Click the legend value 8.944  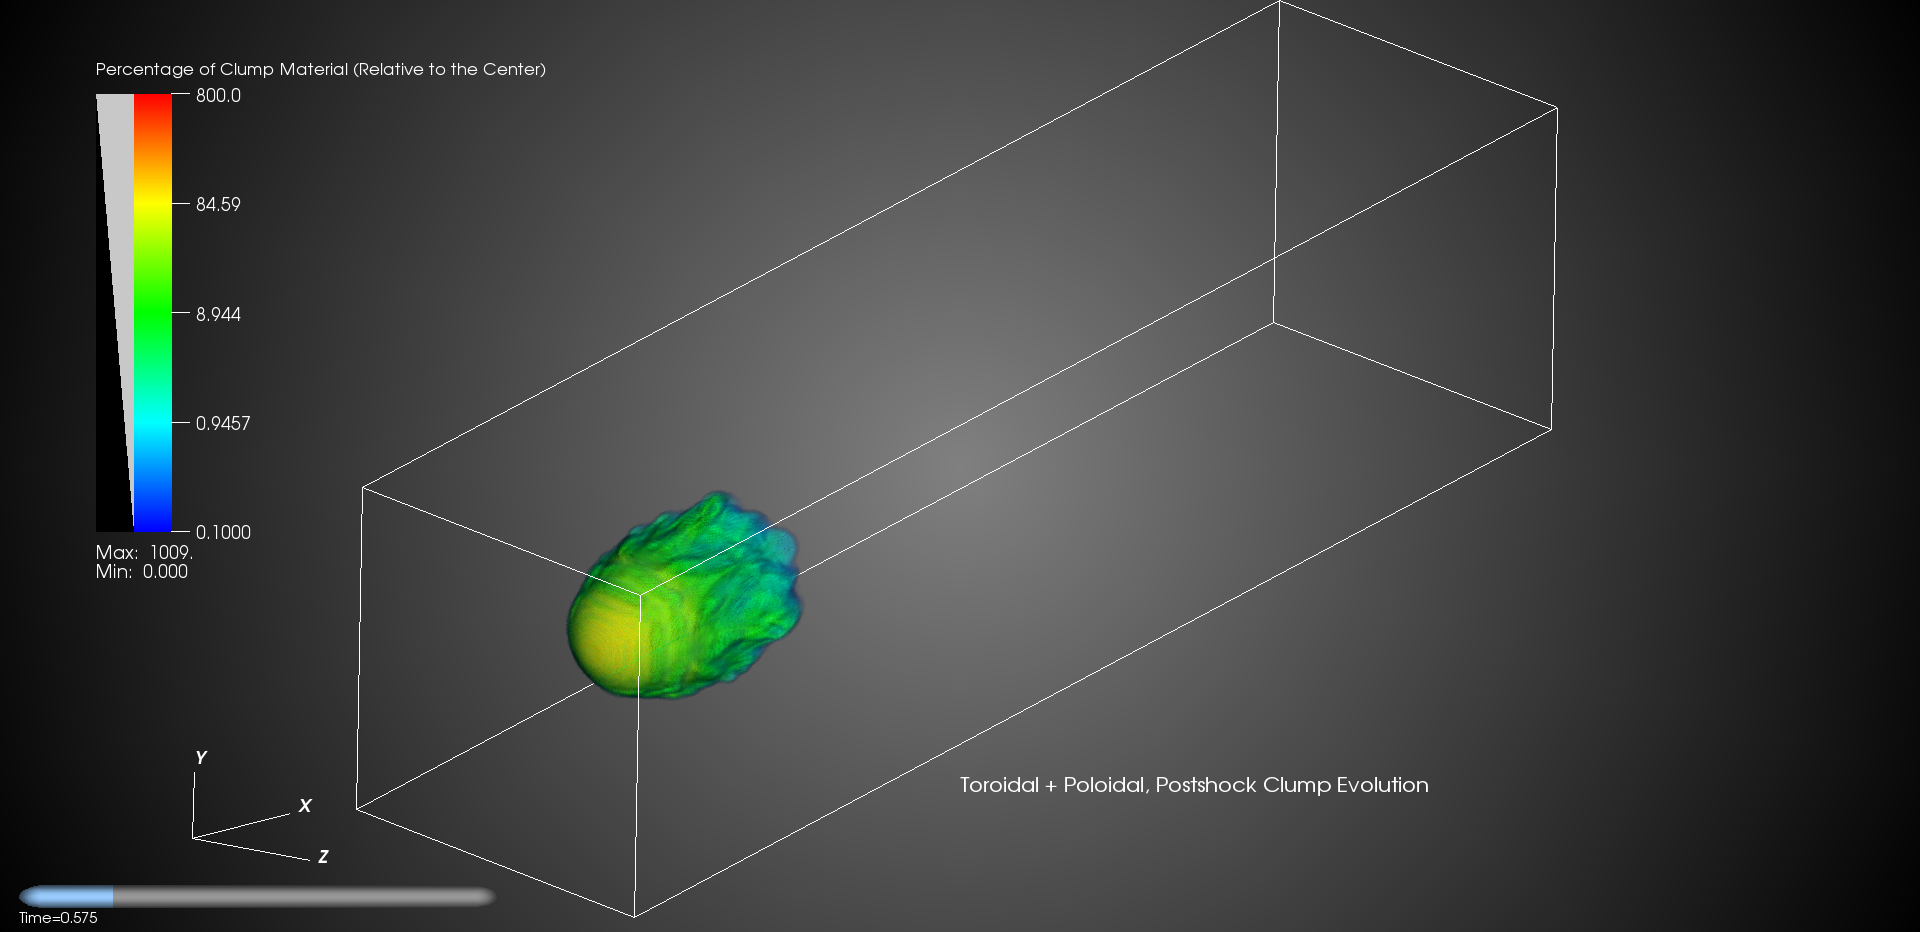218,314
